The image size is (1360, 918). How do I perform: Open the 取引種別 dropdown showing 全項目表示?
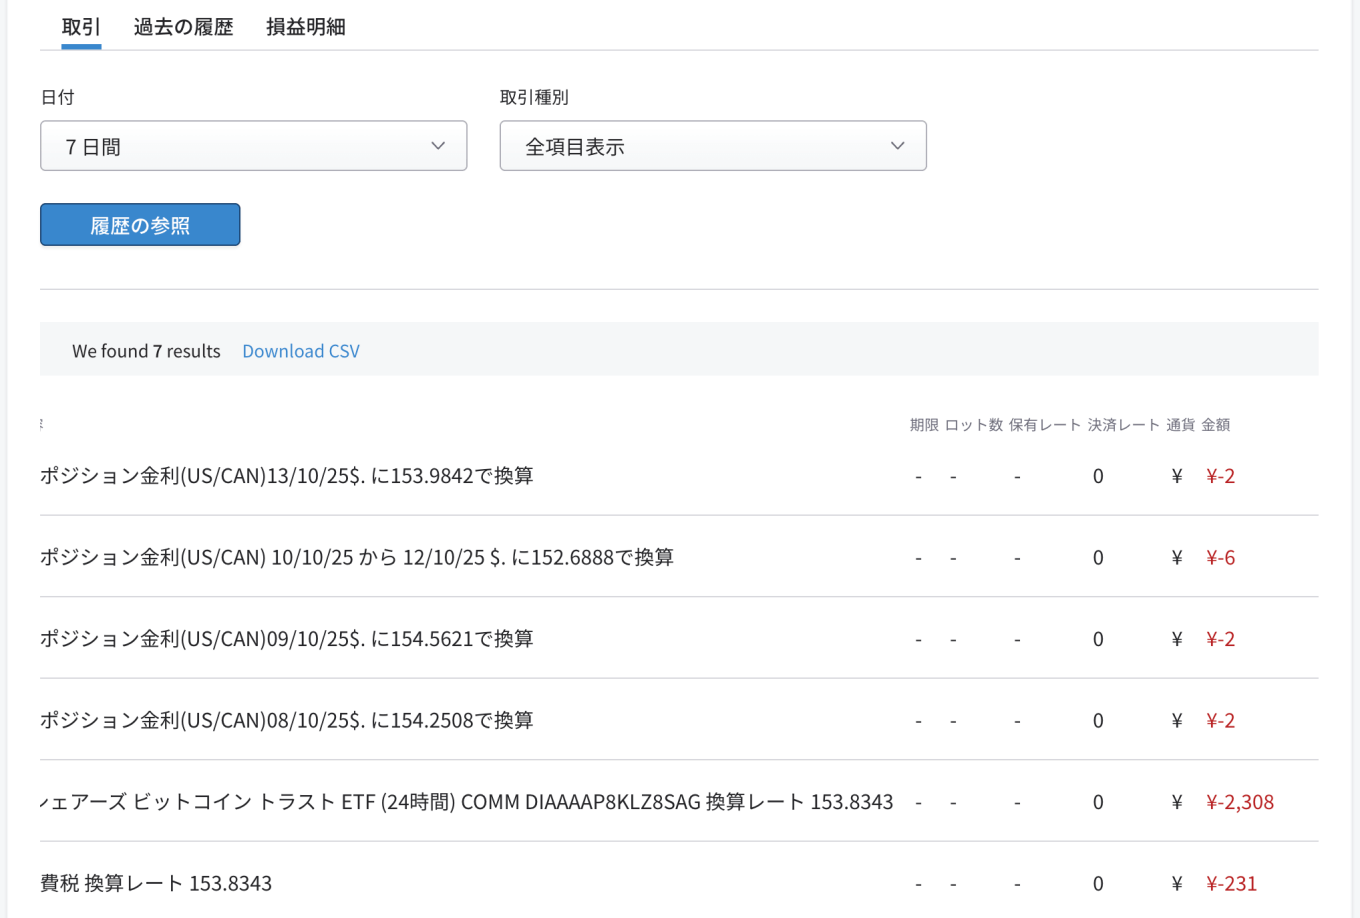(712, 146)
